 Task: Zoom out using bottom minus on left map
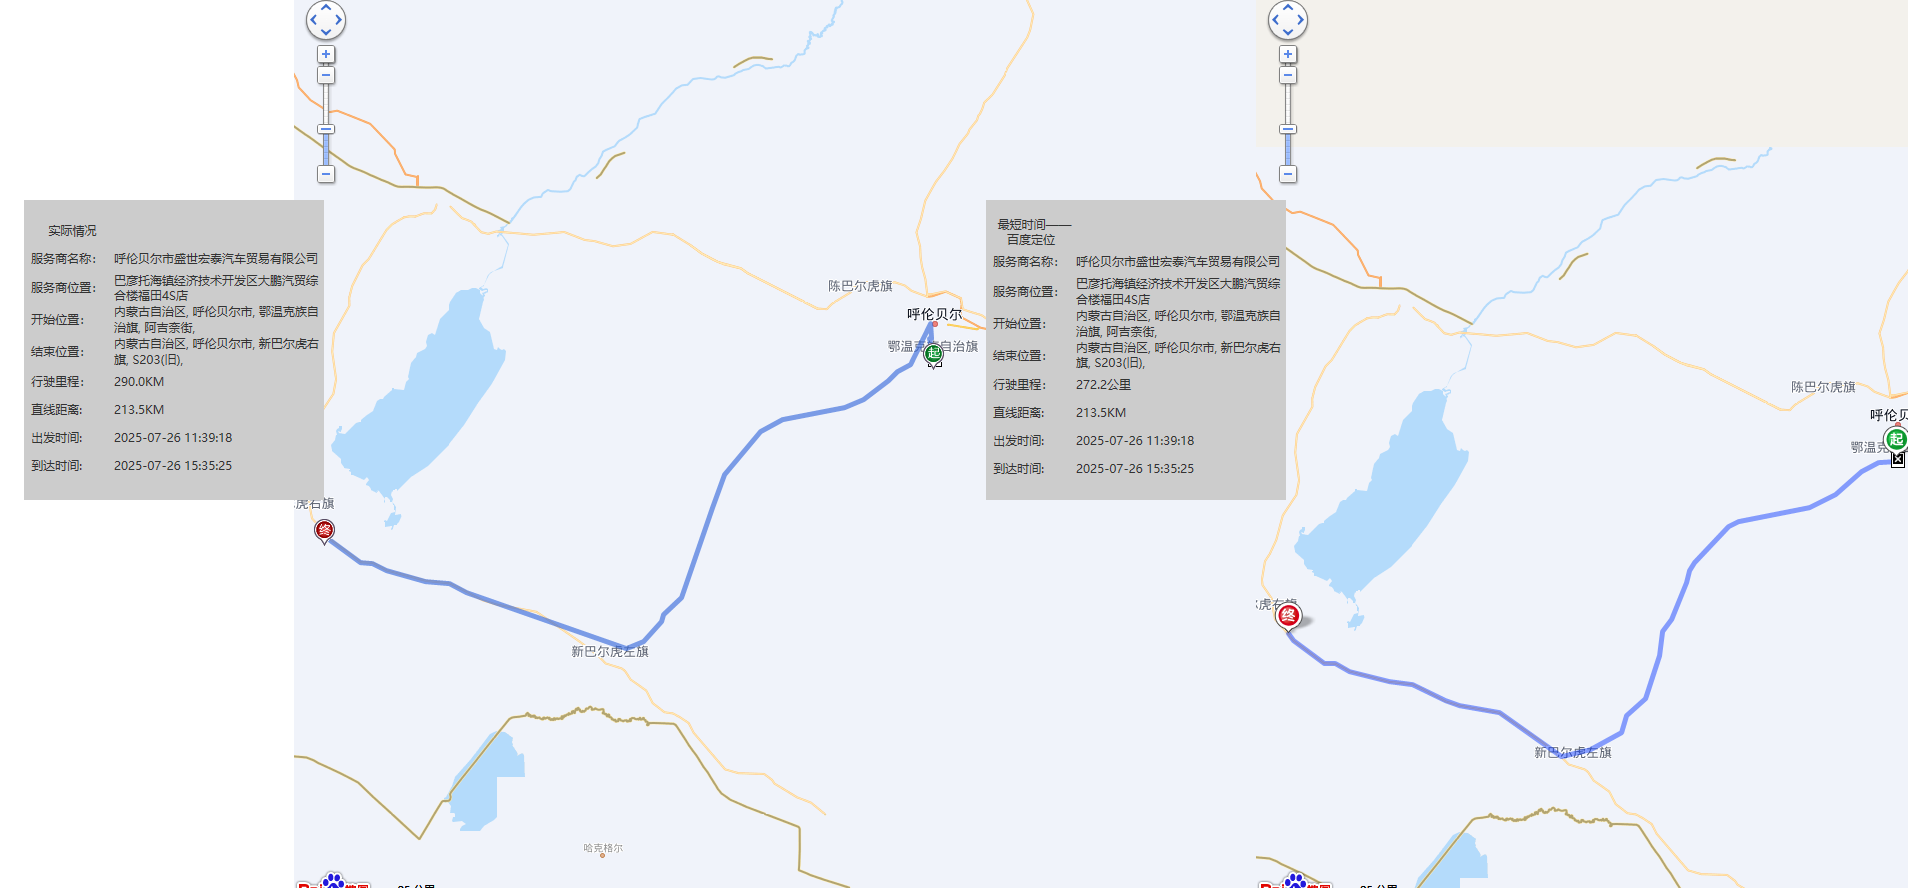click(x=326, y=174)
